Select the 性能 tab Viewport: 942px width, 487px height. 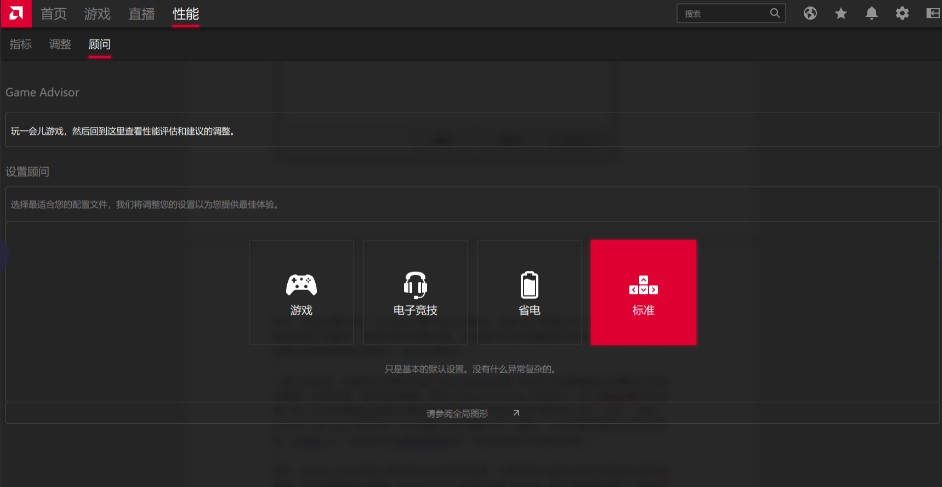tap(186, 13)
